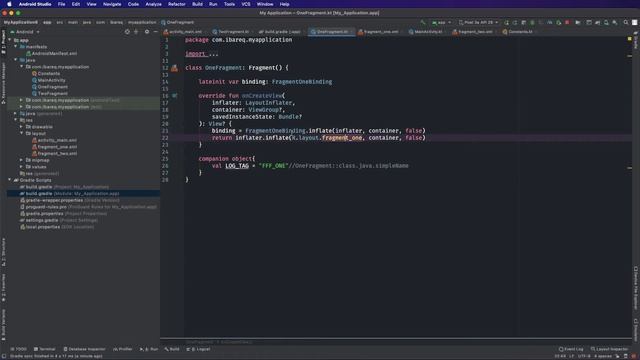The height and width of the screenshot is (360, 640).
Task: Open the Logcat tool window
Action: (x=198, y=349)
